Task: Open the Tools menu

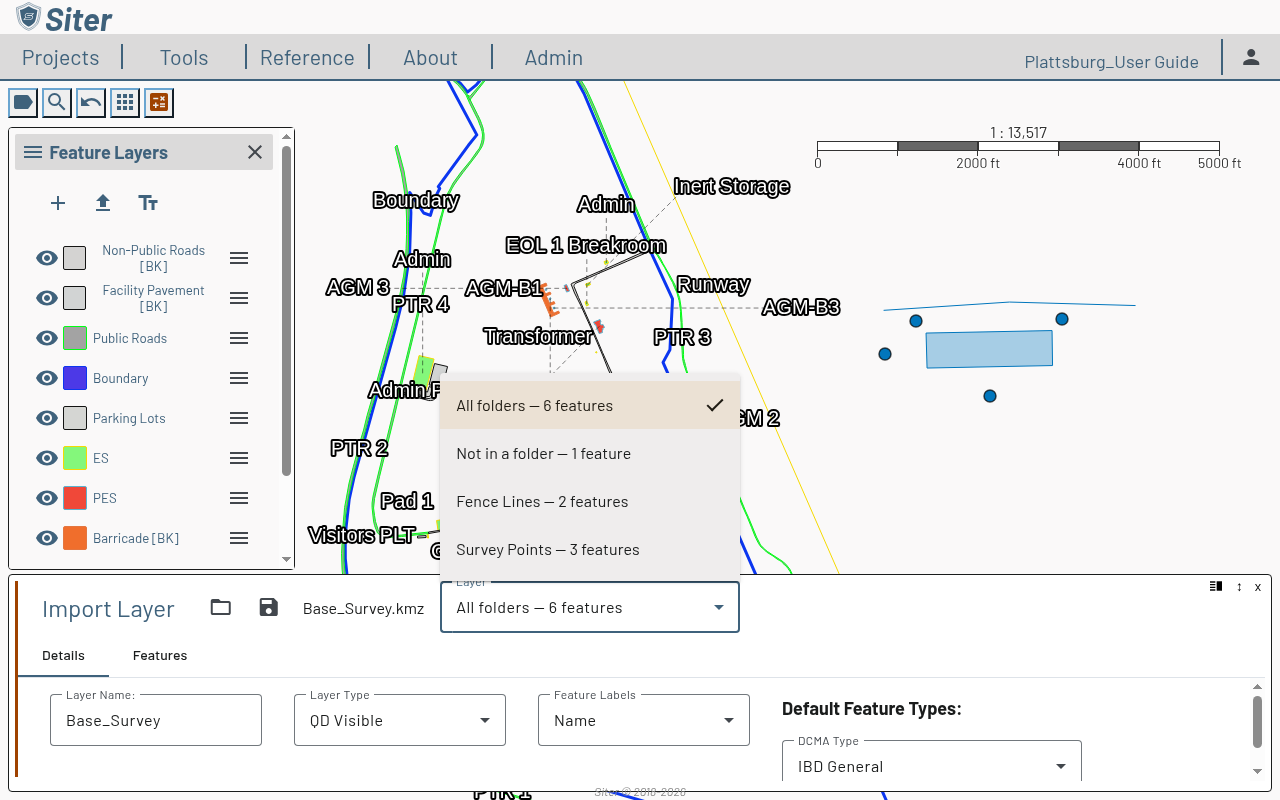Action: pos(184,57)
